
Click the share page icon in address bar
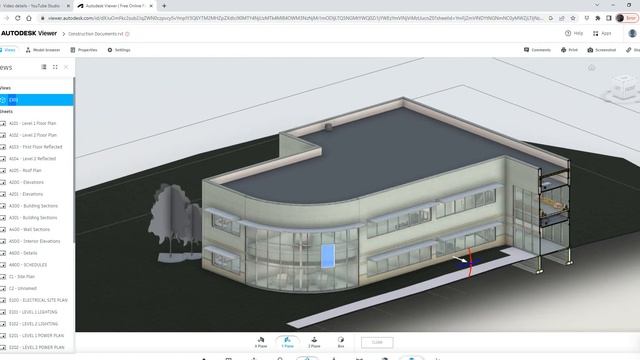pos(562,18)
